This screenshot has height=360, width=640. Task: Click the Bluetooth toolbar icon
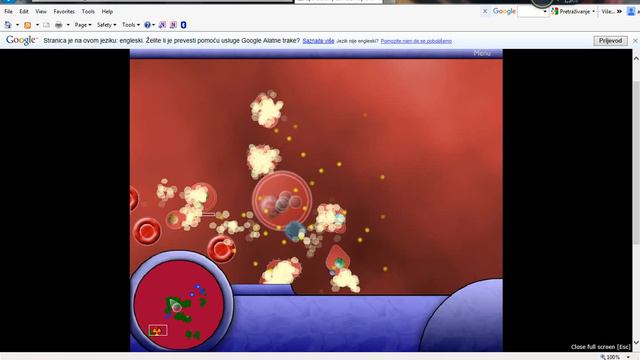pyautogui.click(x=184, y=25)
